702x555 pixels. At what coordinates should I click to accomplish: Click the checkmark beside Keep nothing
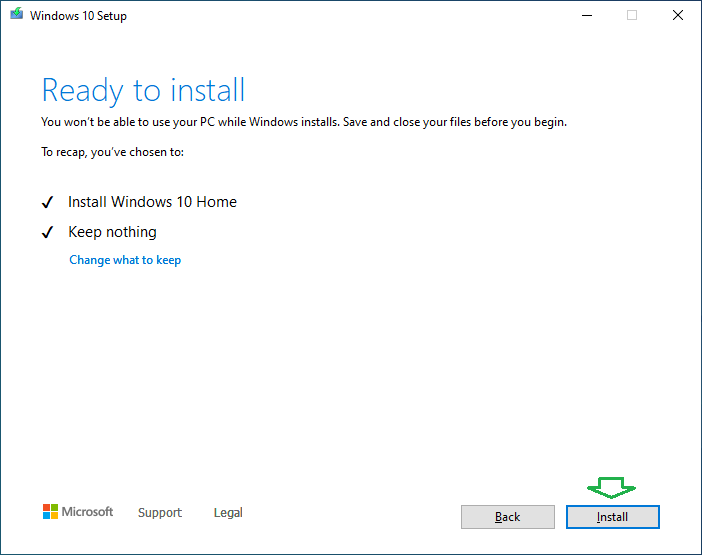coord(47,232)
